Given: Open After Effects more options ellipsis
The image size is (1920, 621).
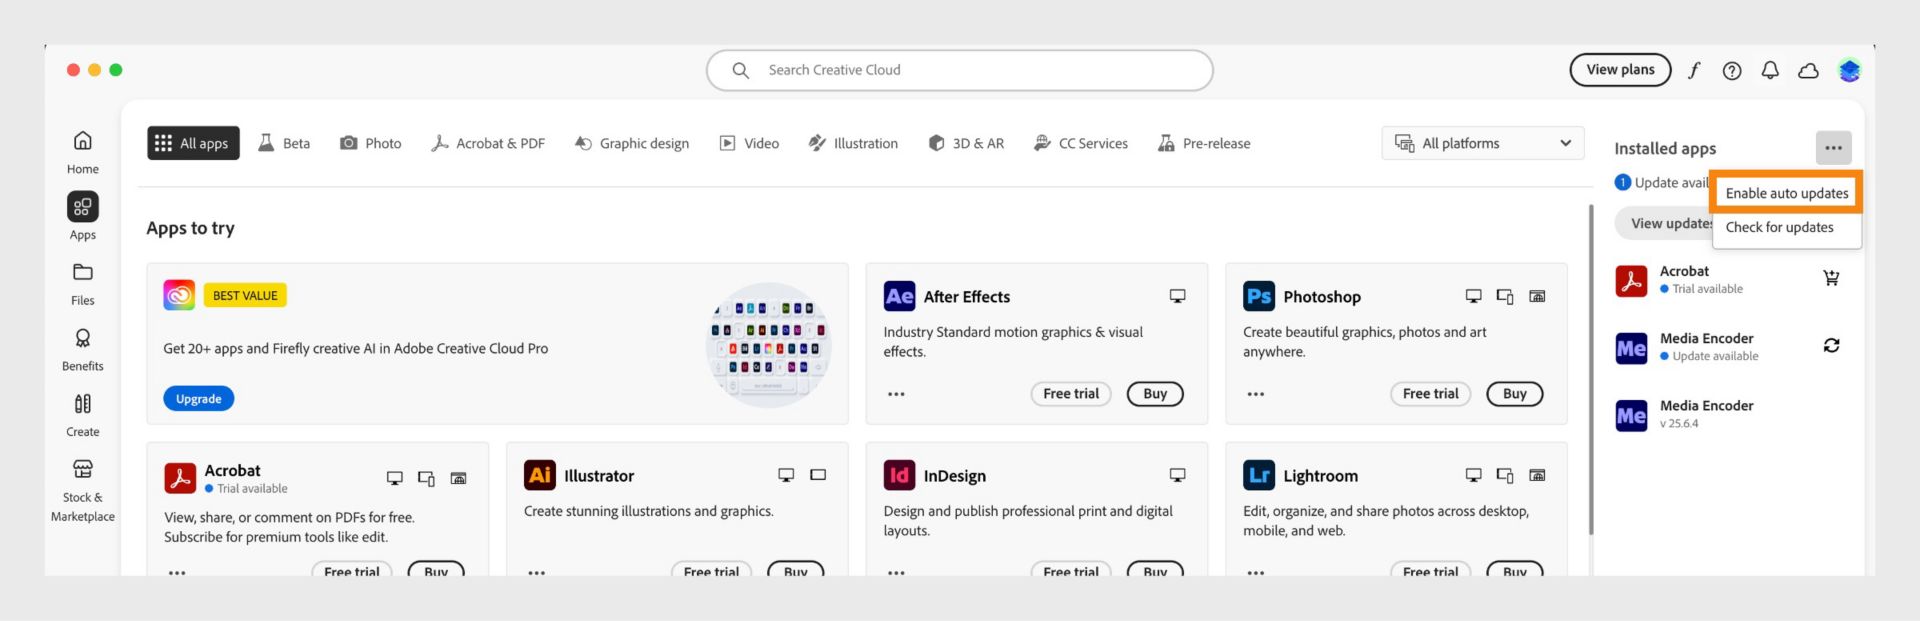Looking at the screenshot, I should 896,394.
